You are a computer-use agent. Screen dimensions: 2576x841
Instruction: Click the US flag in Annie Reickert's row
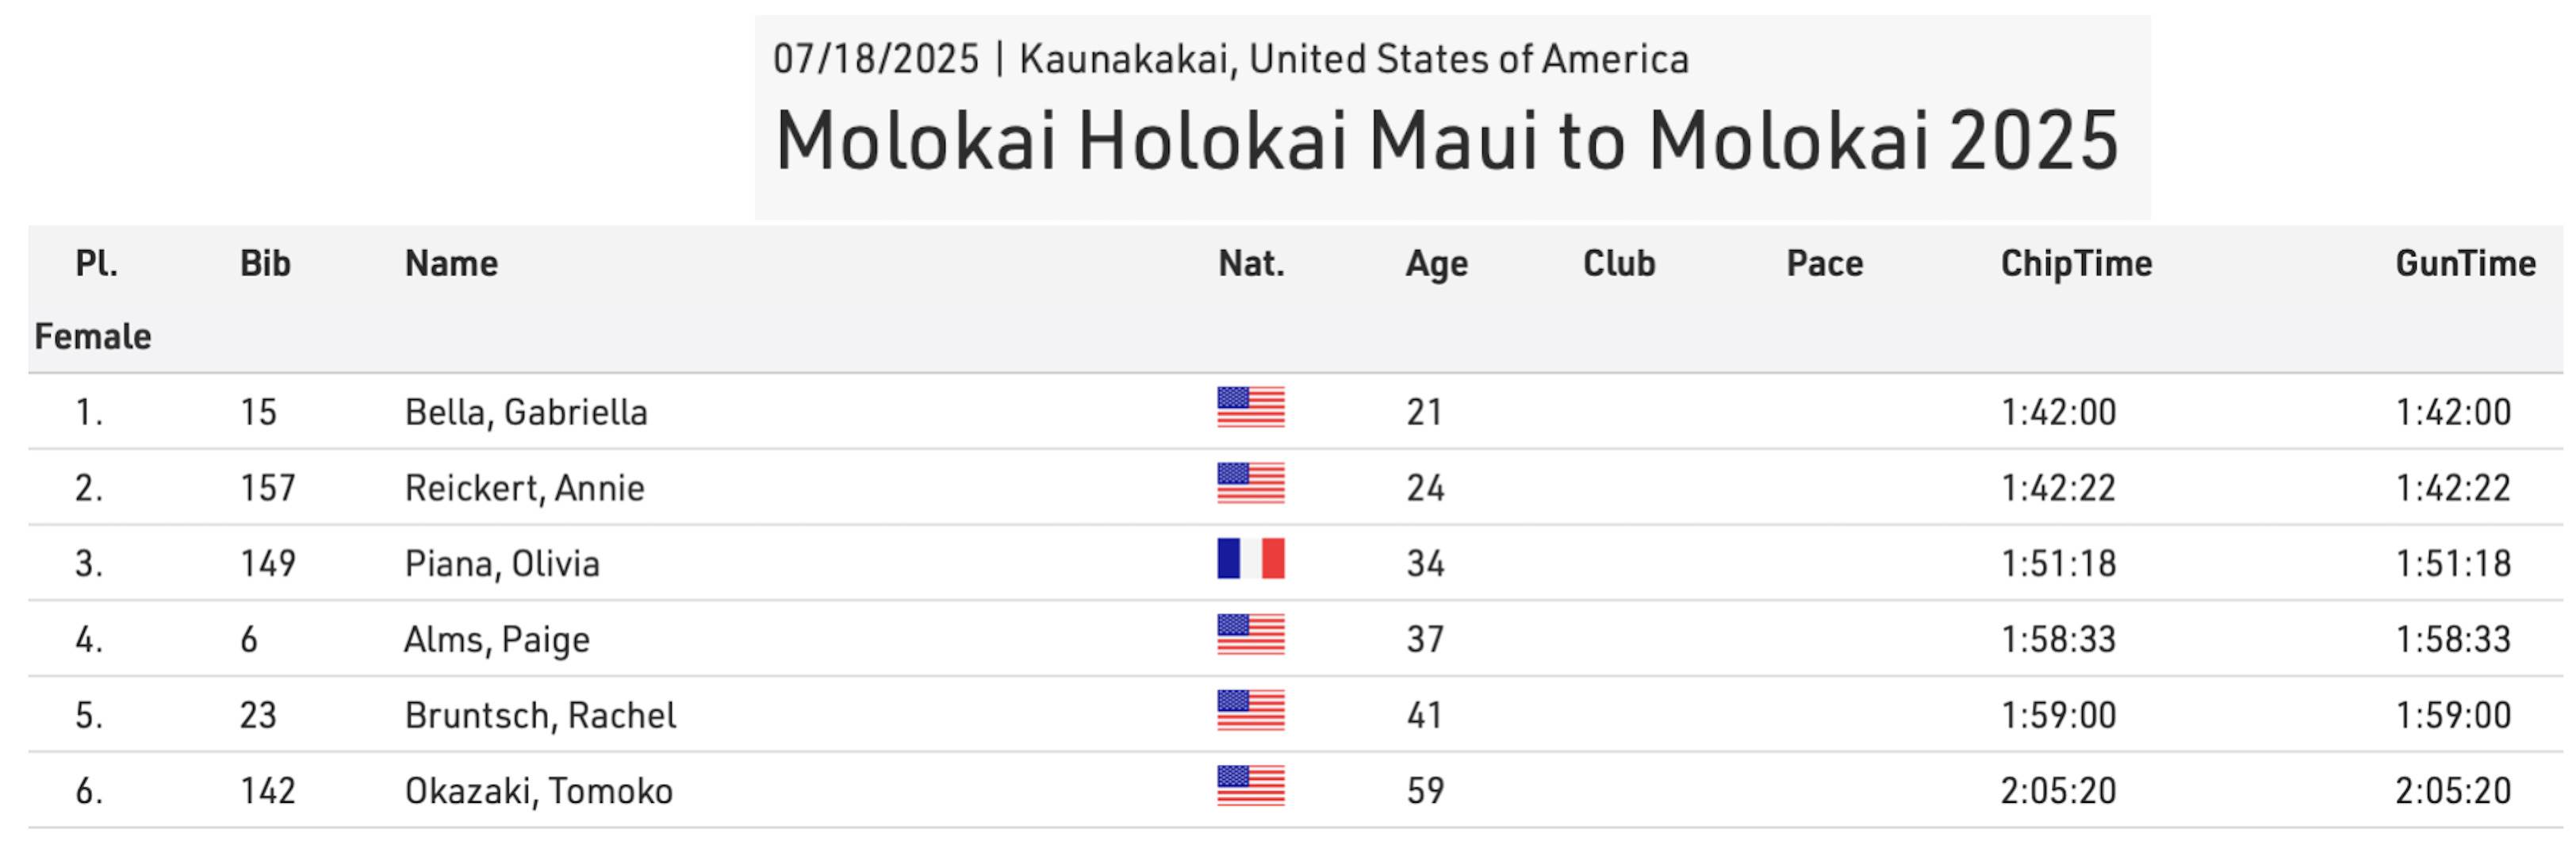tap(1250, 484)
